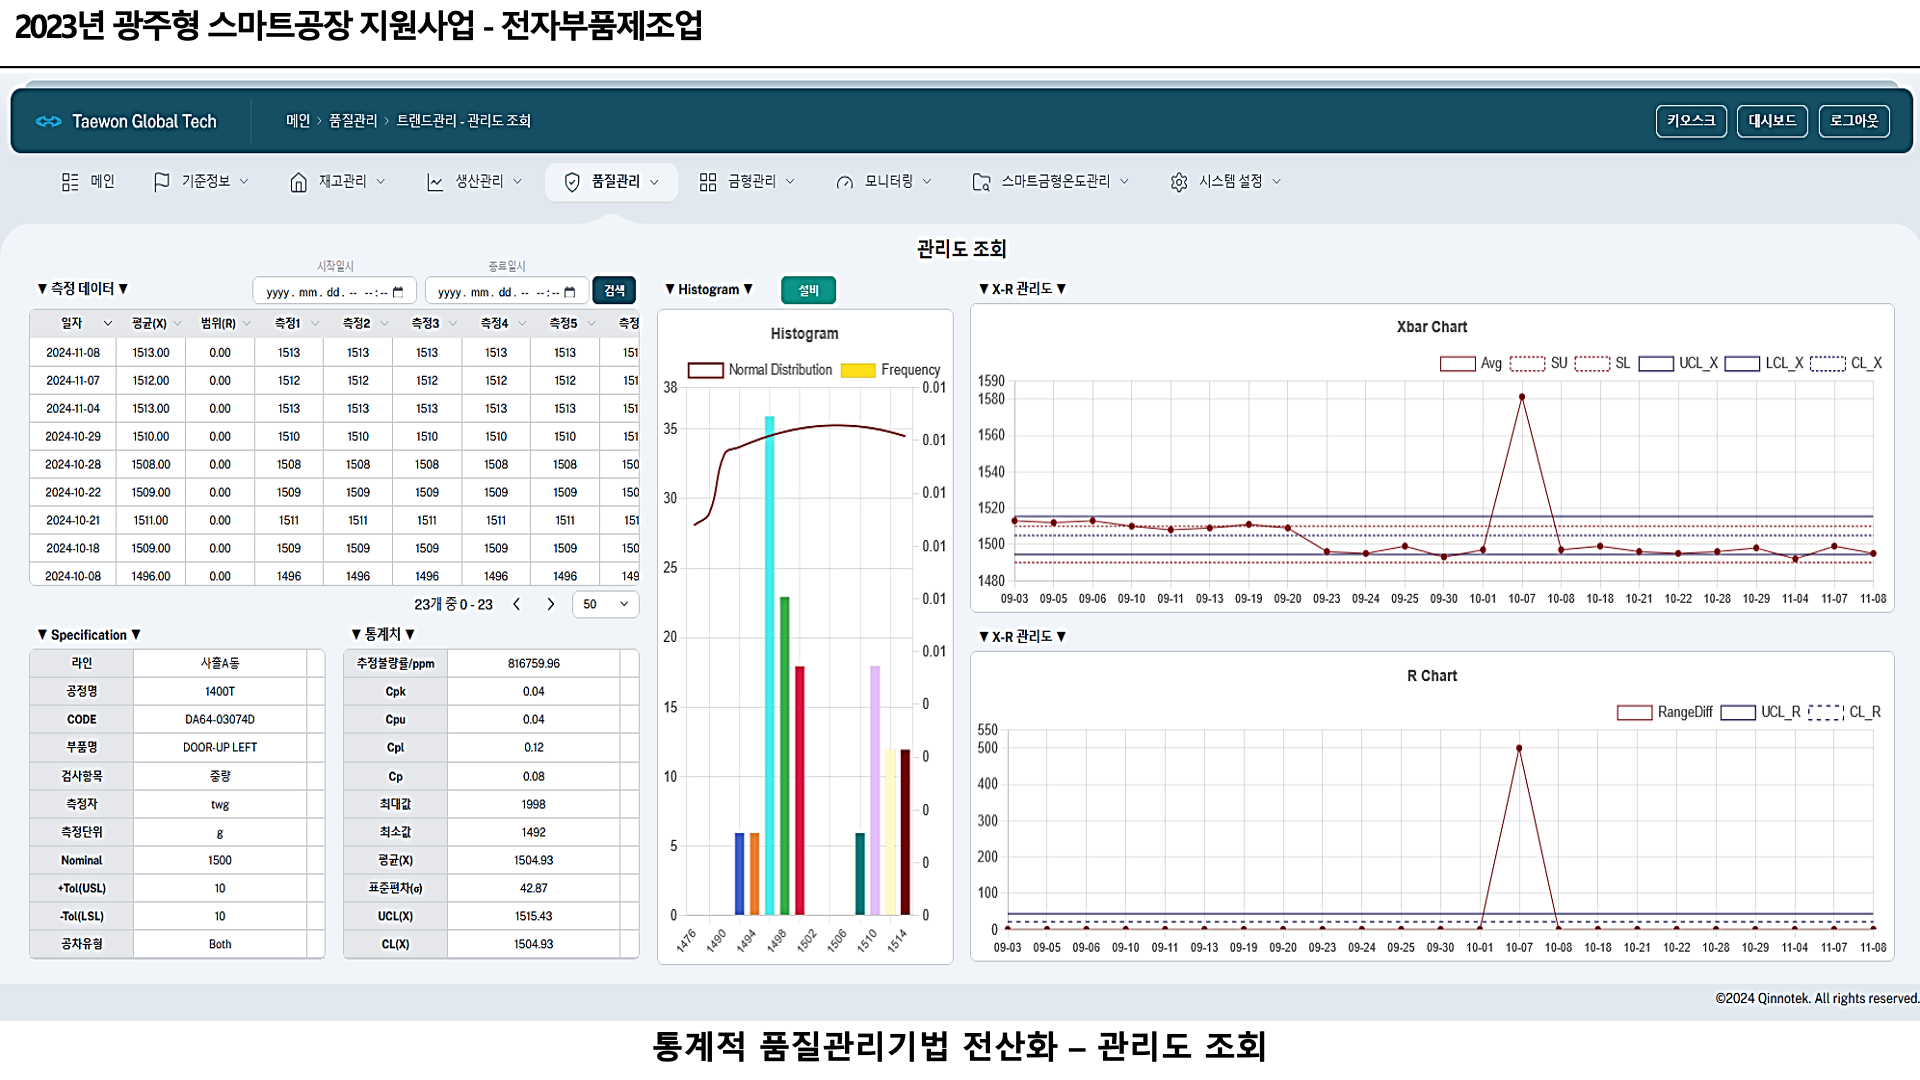1920x1080 pixels.
Task: Click the 시작일시 date input field
Action: pos(334,292)
